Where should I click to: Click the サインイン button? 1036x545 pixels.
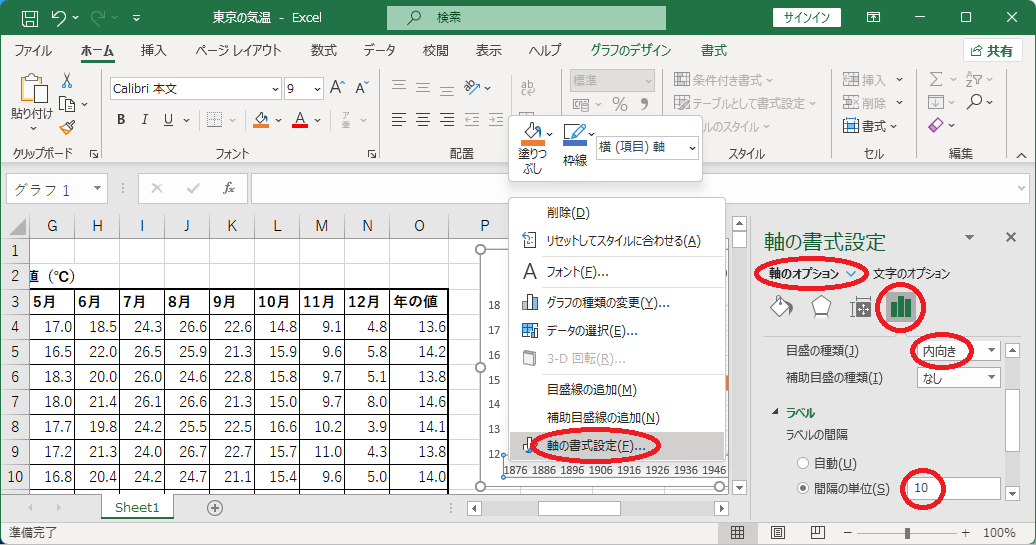(x=807, y=18)
